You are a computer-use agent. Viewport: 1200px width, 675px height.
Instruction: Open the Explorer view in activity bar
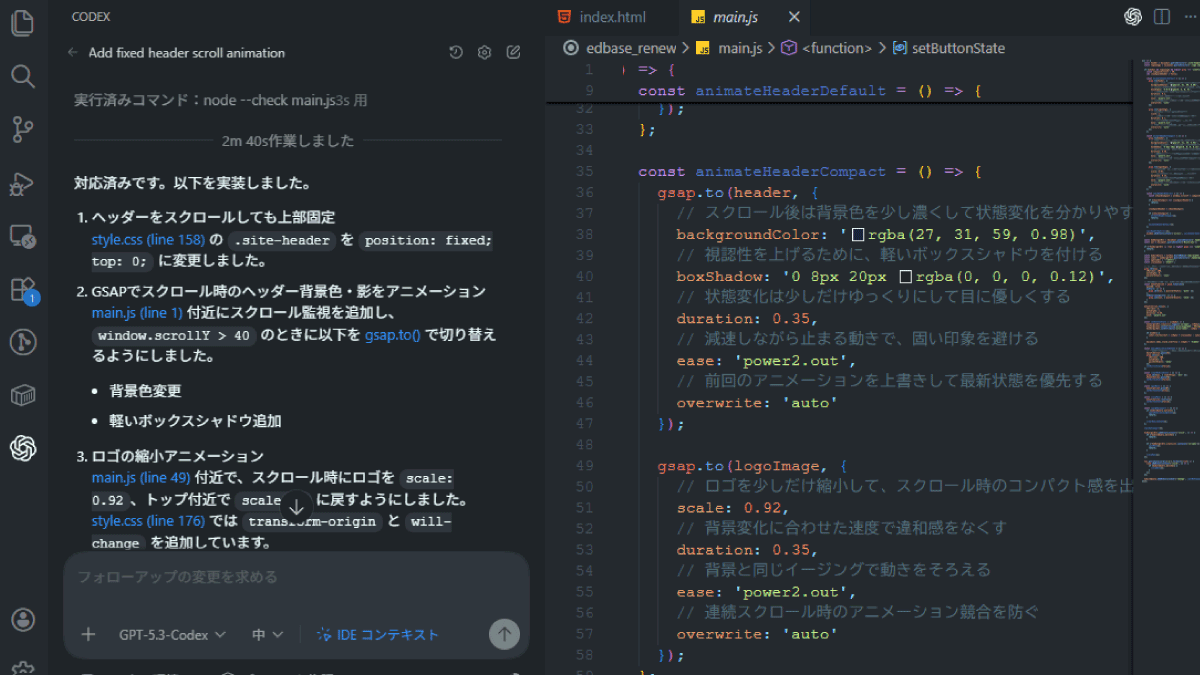22,23
